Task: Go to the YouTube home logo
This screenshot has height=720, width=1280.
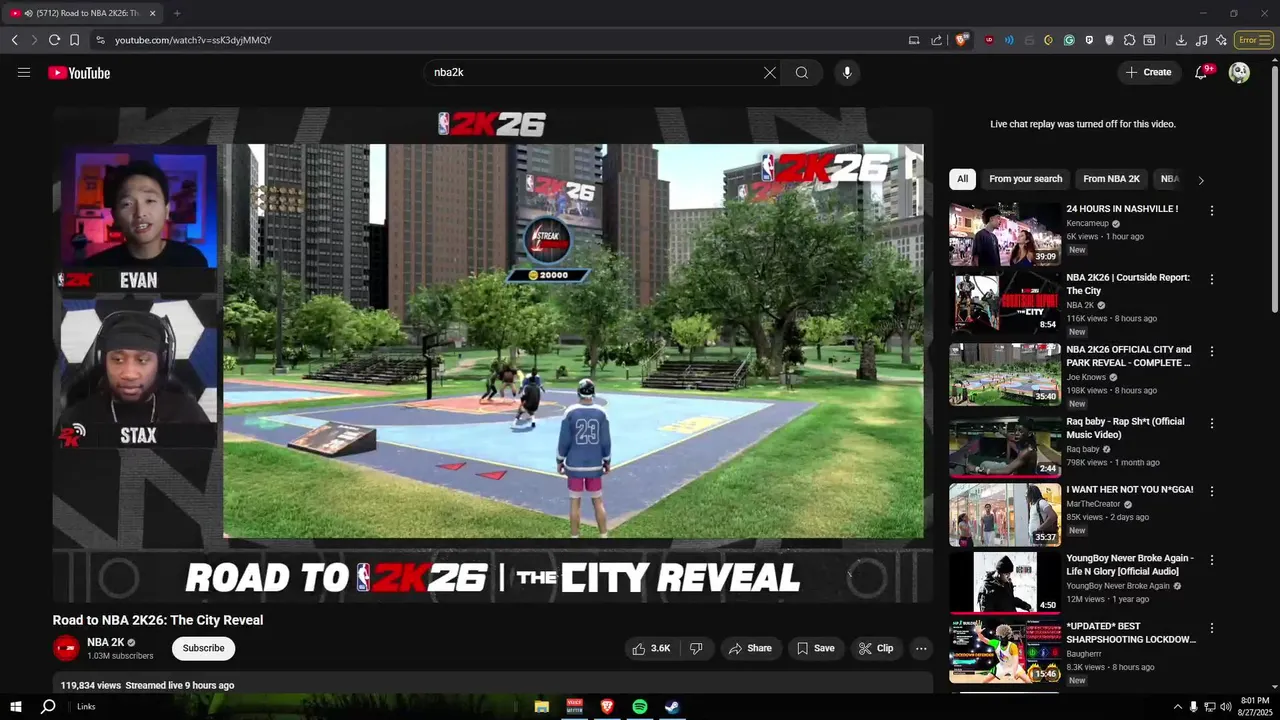Action: pyautogui.click(x=79, y=73)
